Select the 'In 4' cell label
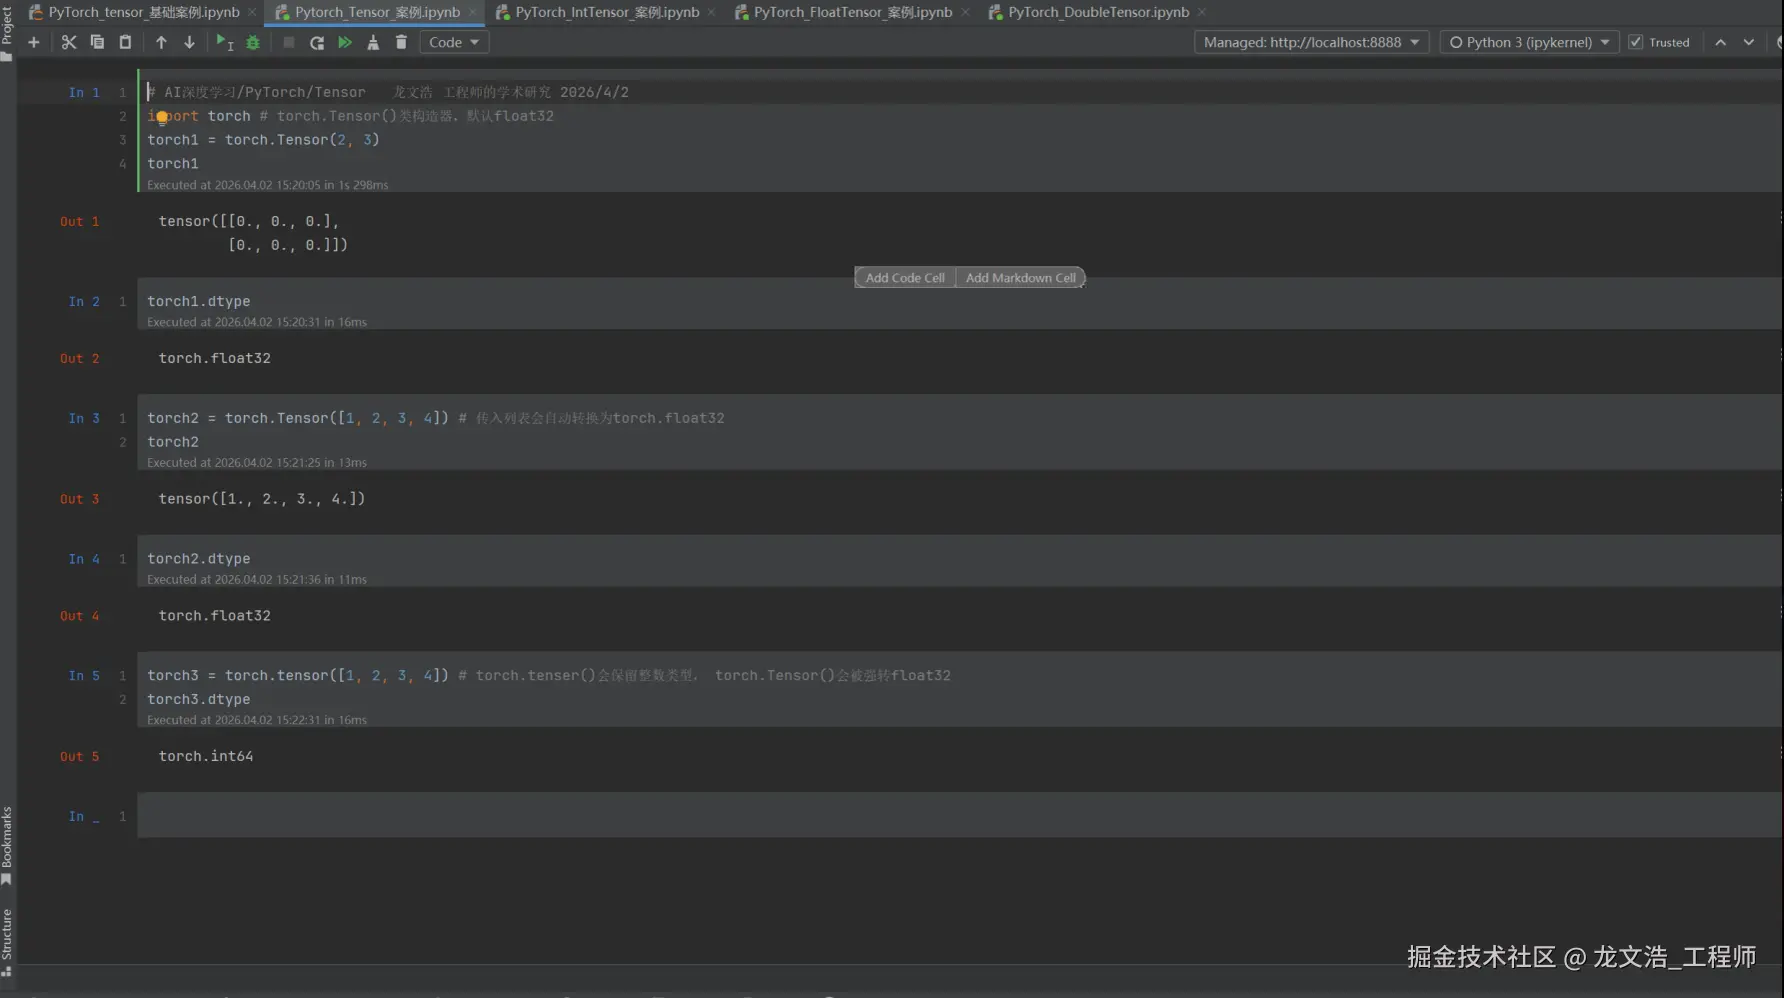The width and height of the screenshot is (1784, 998). click(x=84, y=559)
